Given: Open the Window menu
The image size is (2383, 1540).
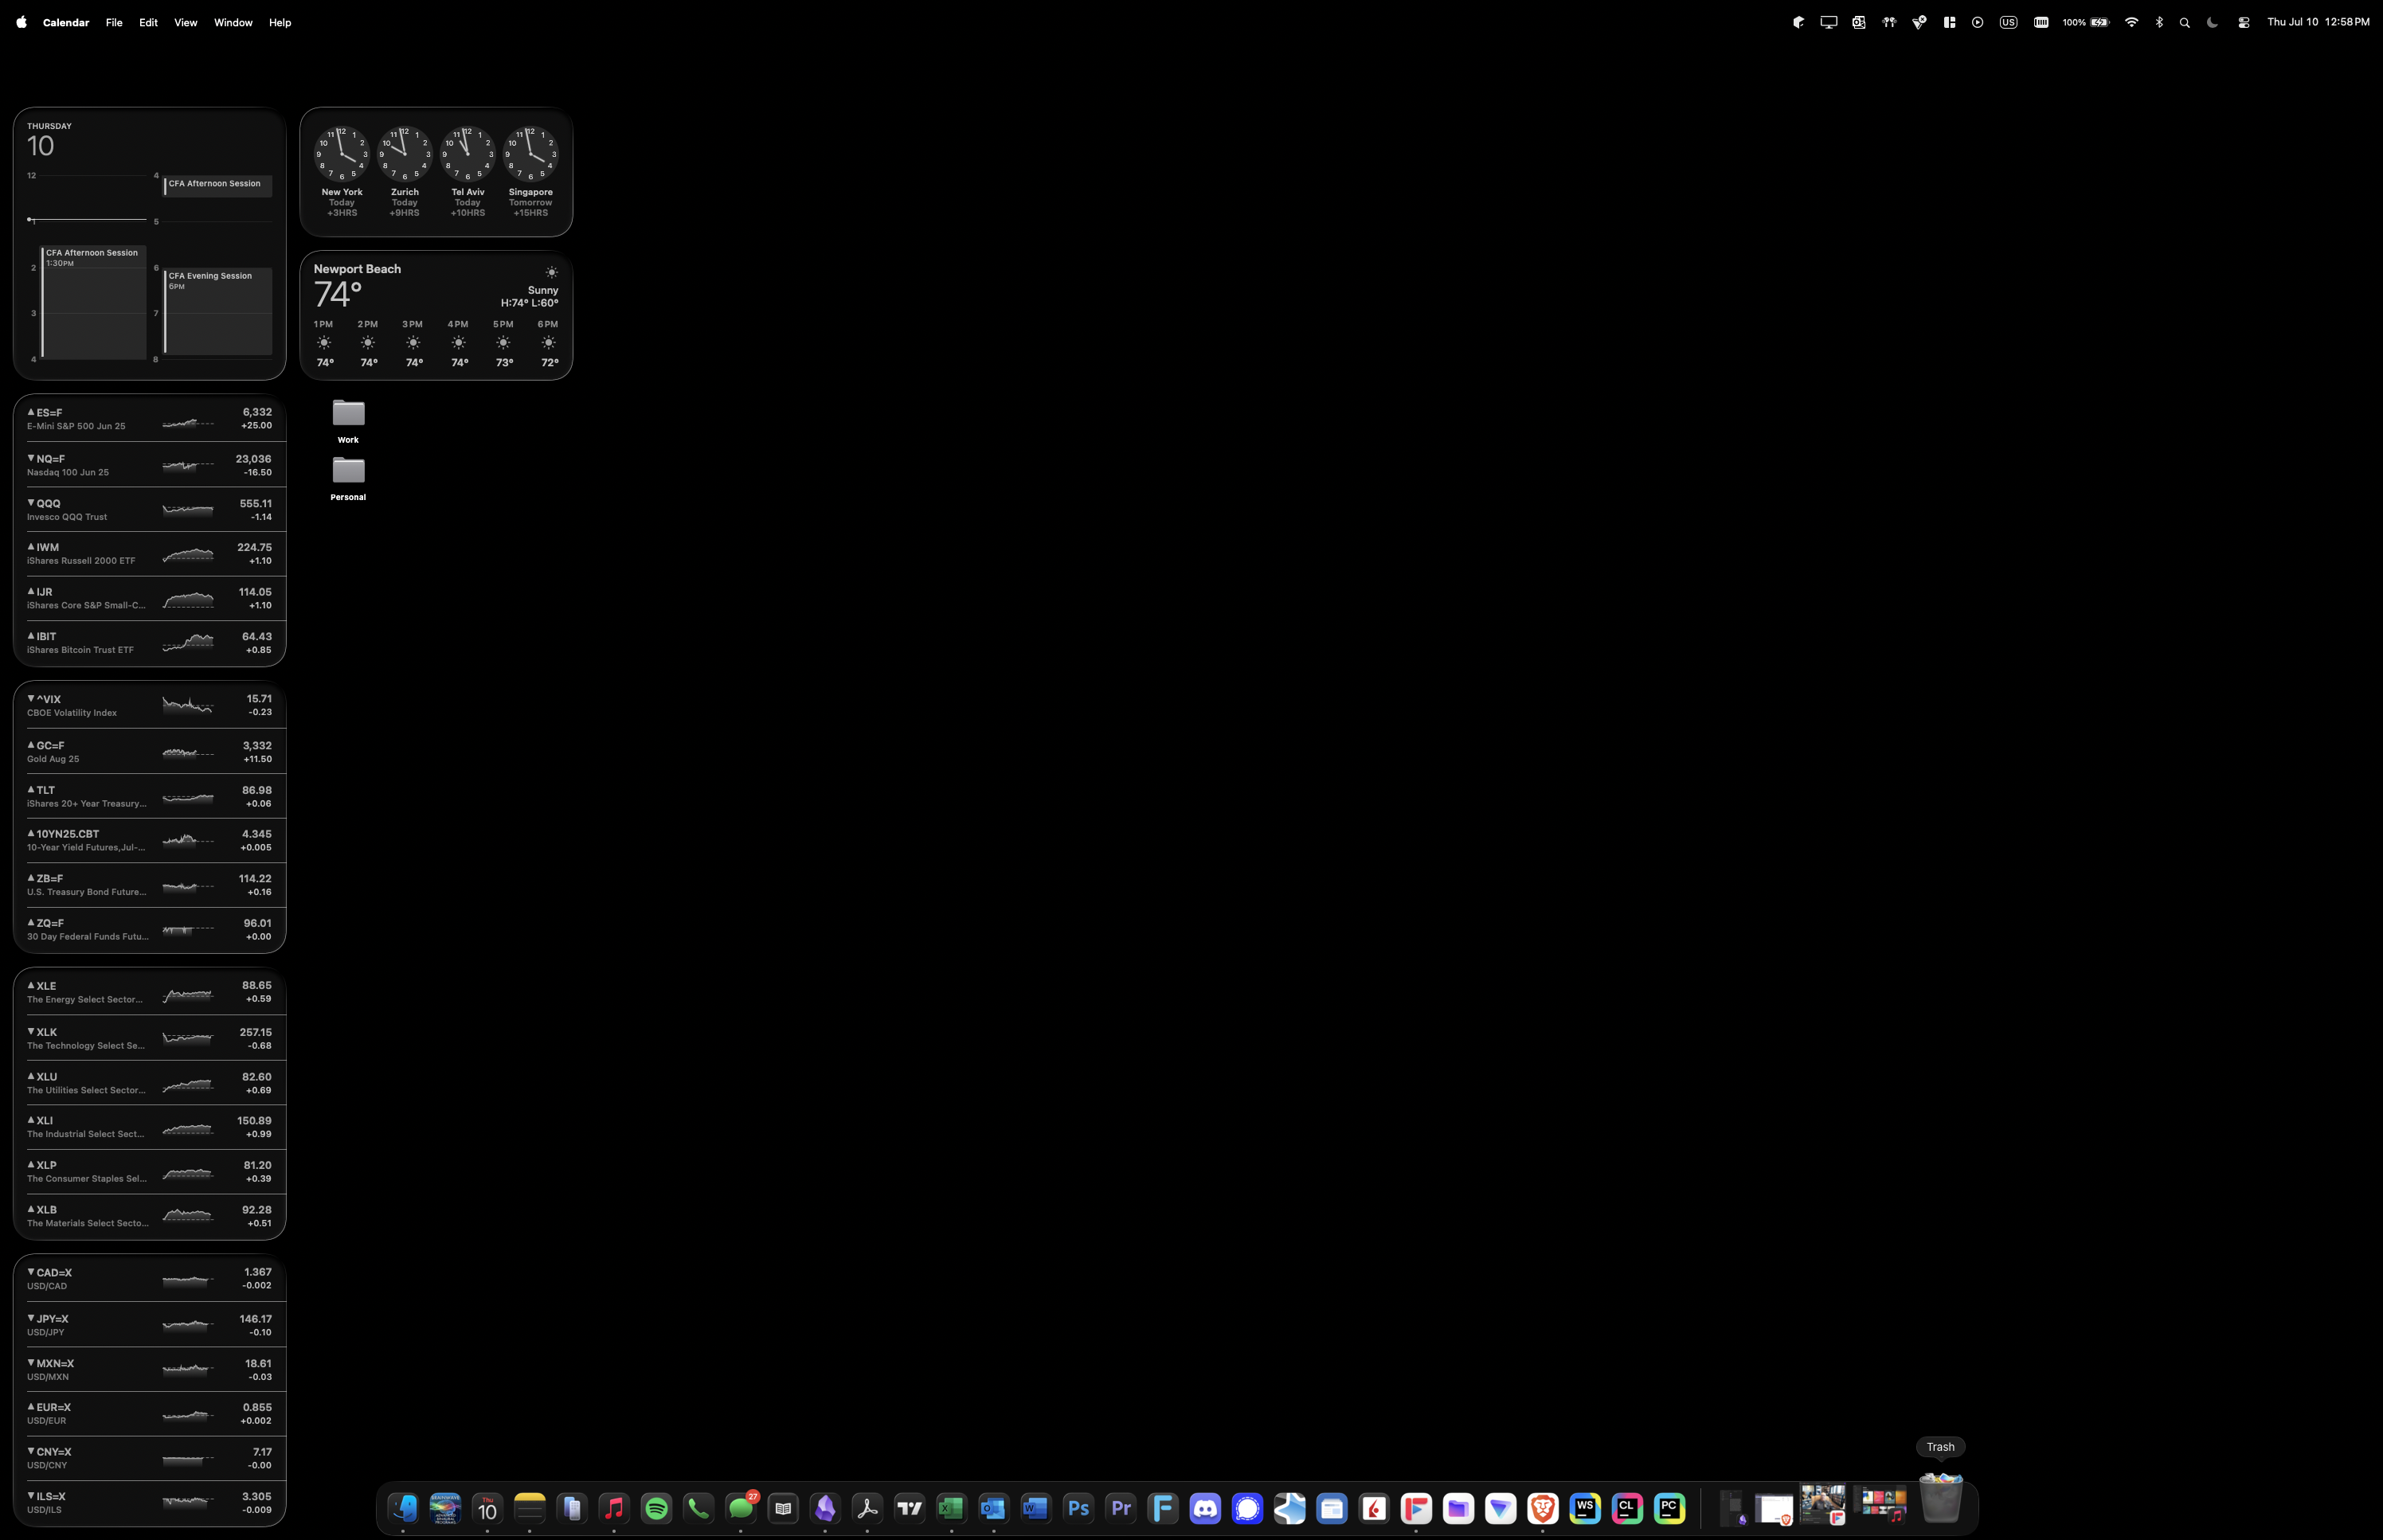Looking at the screenshot, I should (233, 22).
